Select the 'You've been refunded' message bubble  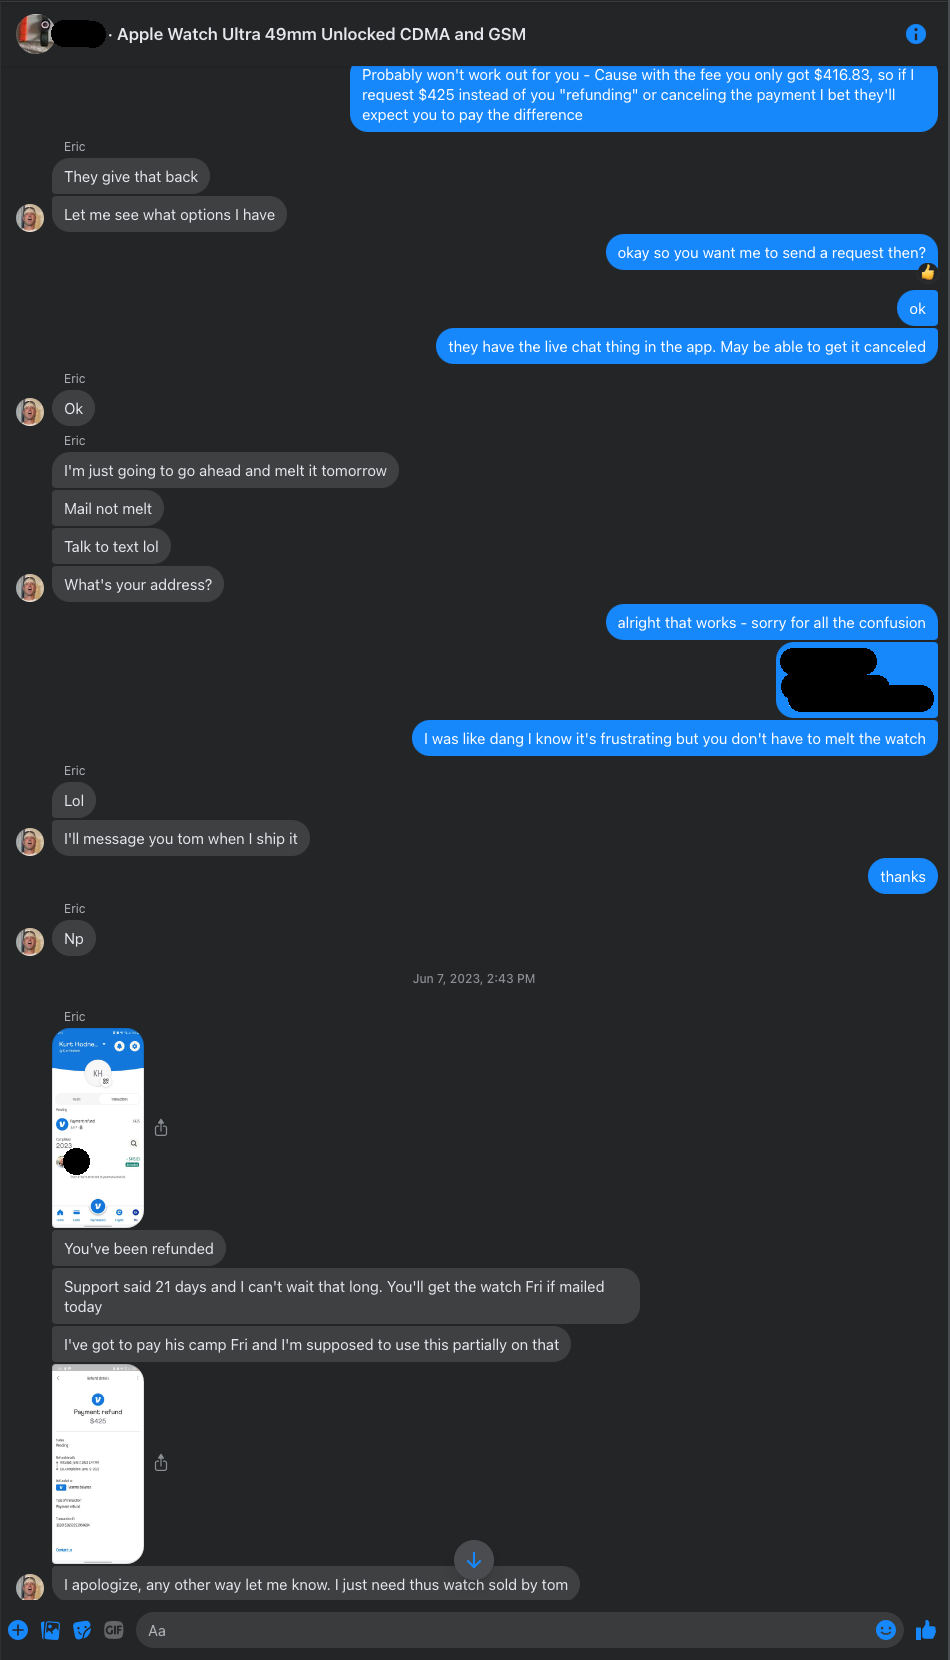tap(139, 1248)
